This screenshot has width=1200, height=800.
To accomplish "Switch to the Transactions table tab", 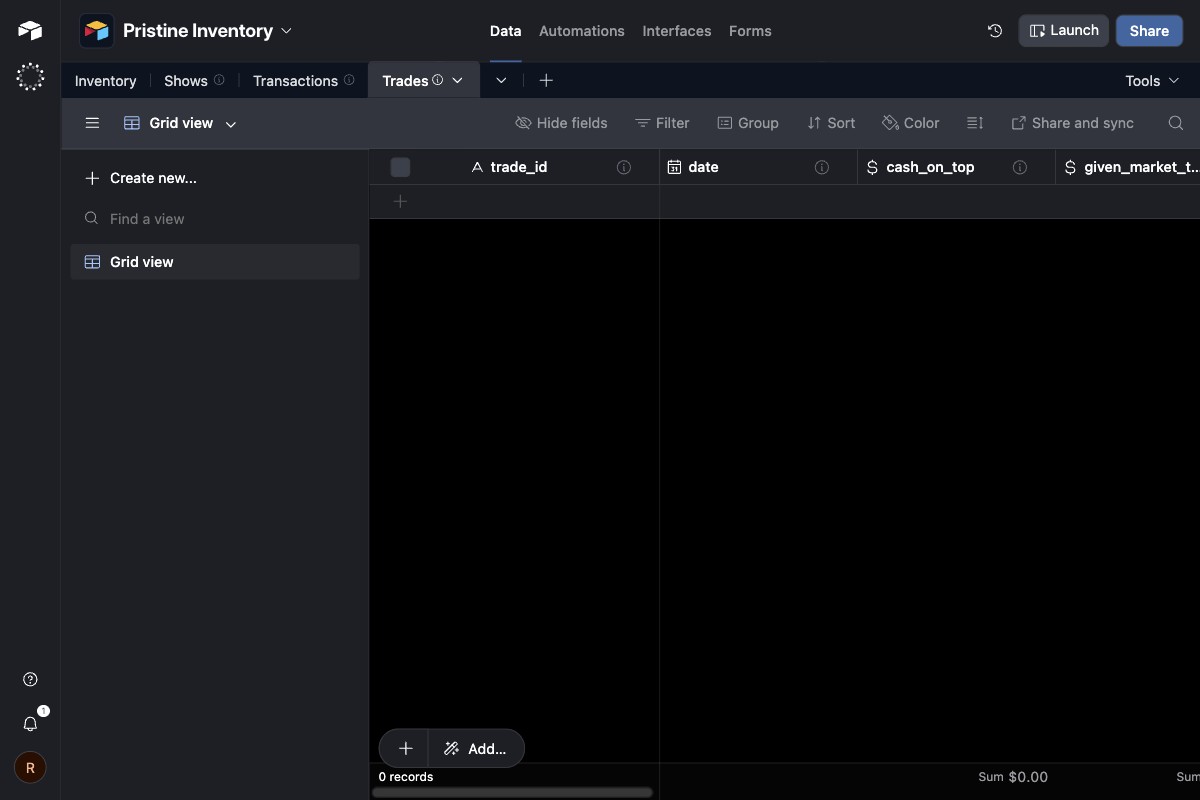I will (x=295, y=81).
